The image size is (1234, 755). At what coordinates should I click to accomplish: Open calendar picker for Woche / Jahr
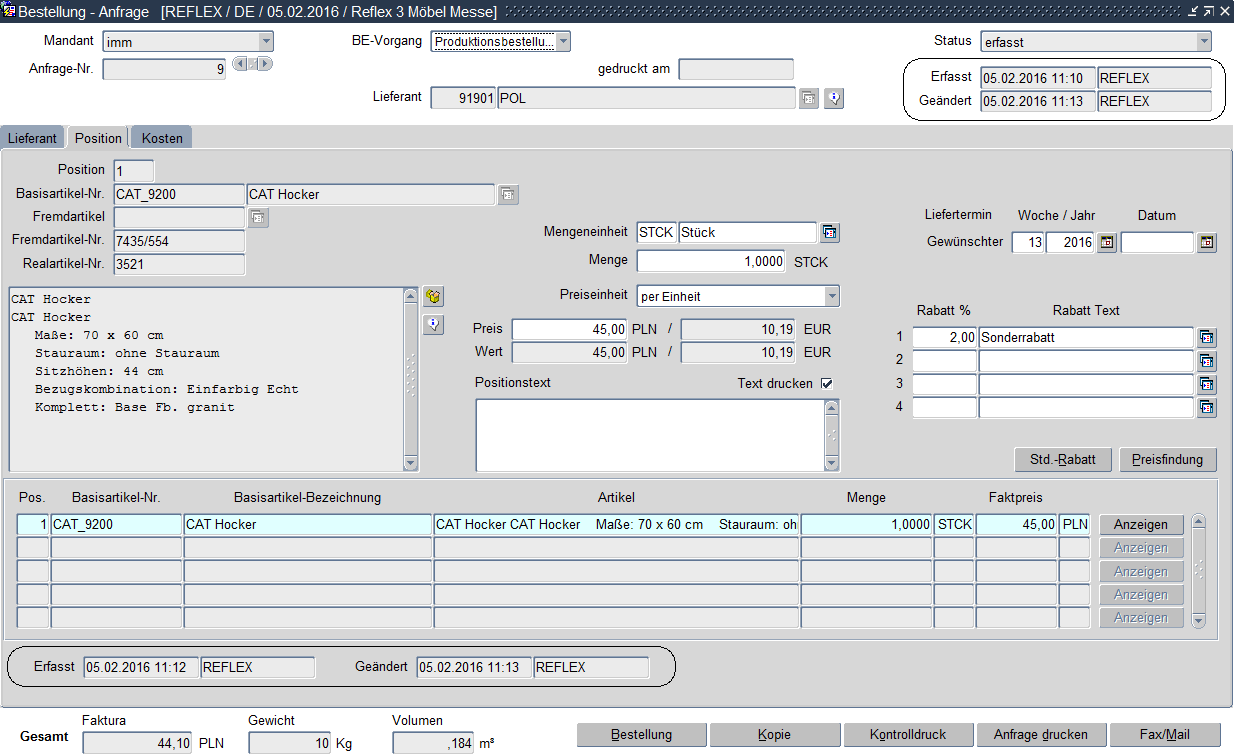(x=1106, y=243)
